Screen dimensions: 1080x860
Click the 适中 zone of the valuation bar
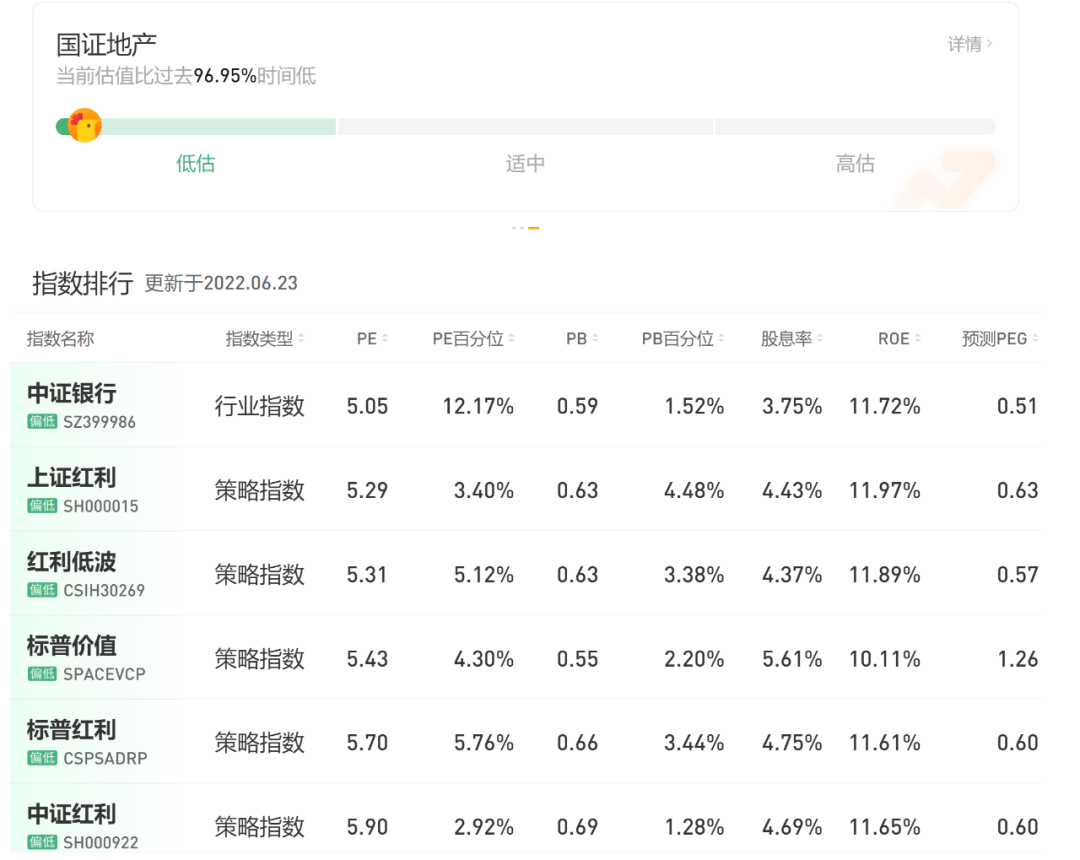(x=525, y=163)
